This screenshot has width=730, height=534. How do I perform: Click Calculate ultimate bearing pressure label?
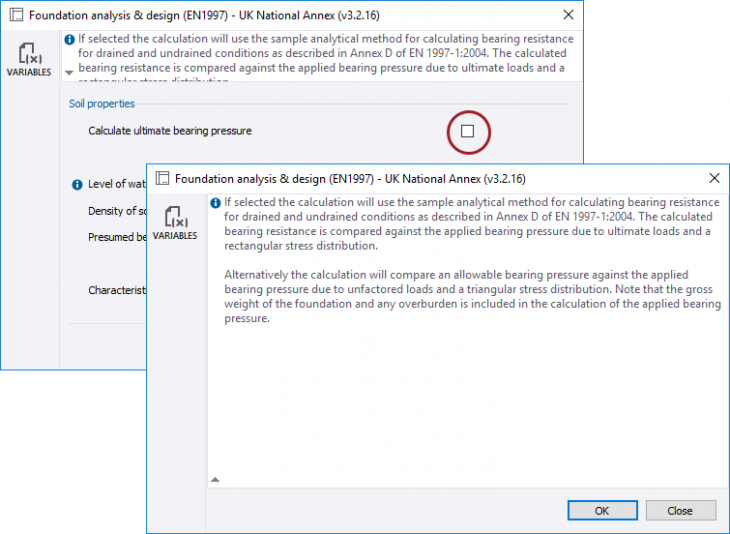(170, 131)
